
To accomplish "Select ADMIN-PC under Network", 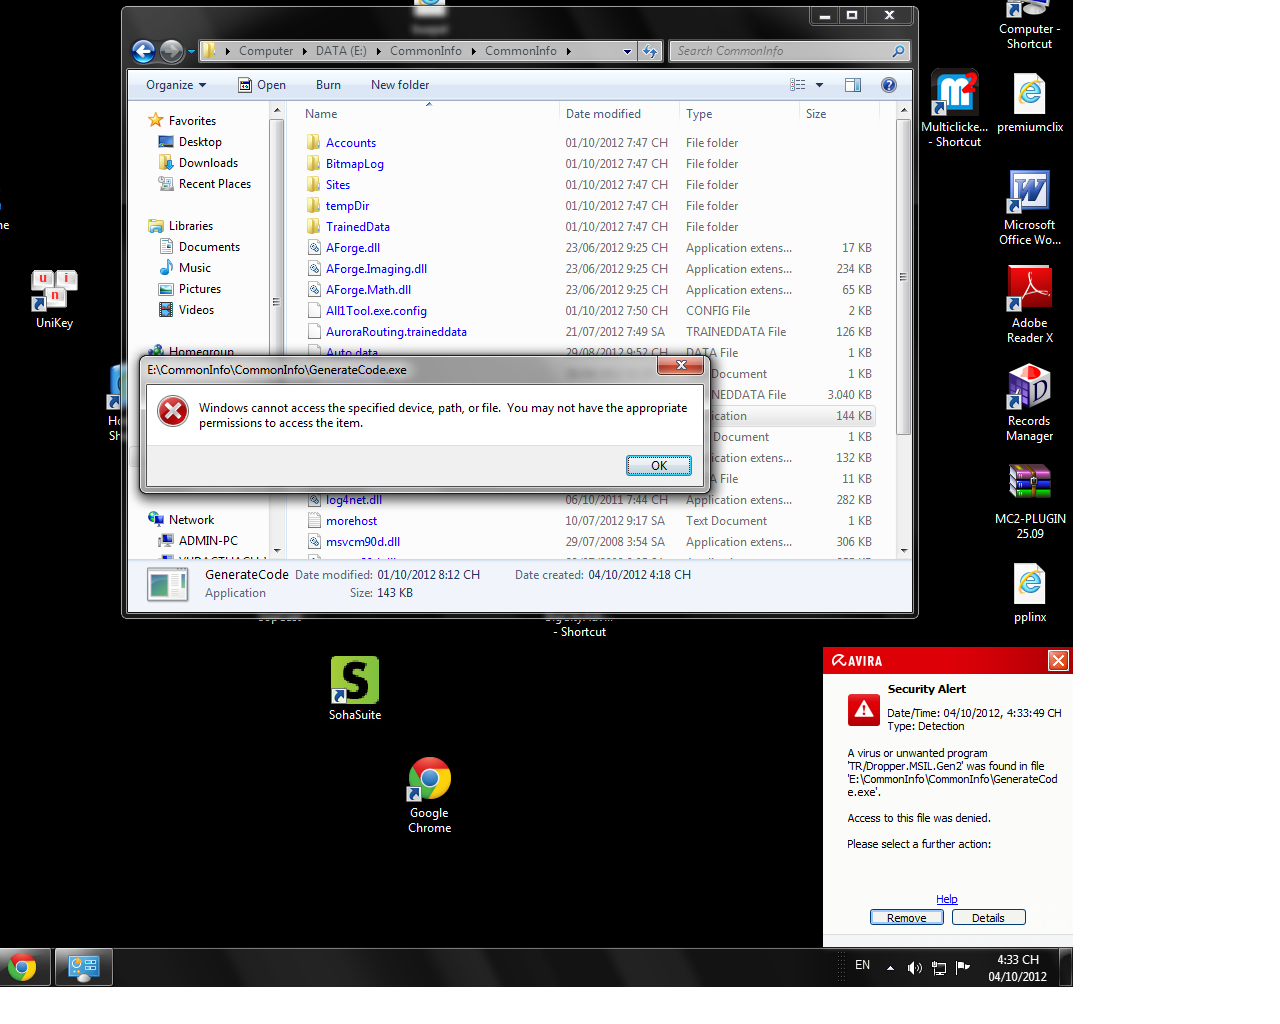I will 208,541.
